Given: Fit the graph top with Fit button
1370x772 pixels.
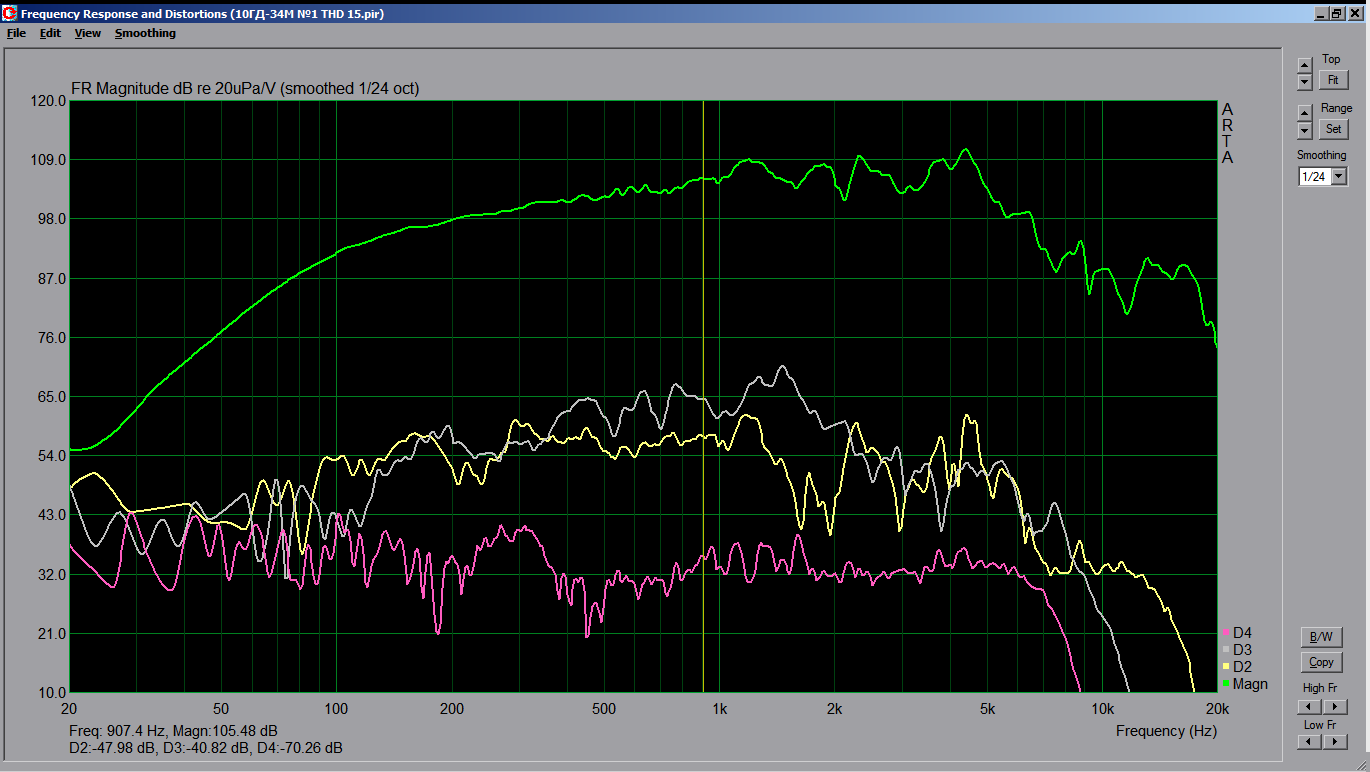Looking at the screenshot, I should coord(1333,80).
